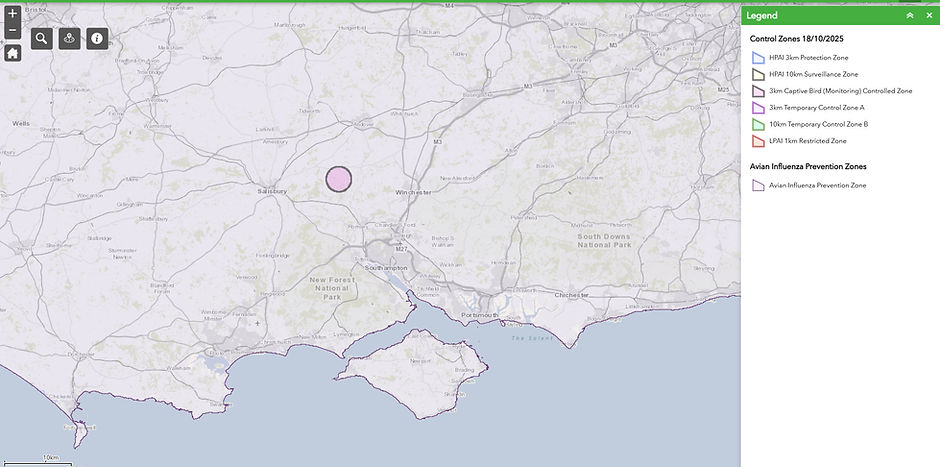The height and width of the screenshot is (467, 940).
Task: Click the '10km Temporary Control Zone B' label
Action: [818, 124]
